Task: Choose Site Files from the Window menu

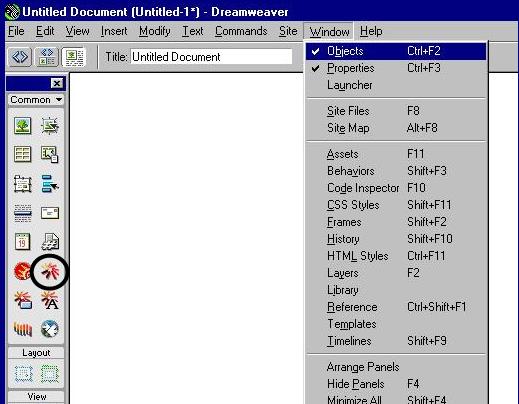Action: click(396, 111)
